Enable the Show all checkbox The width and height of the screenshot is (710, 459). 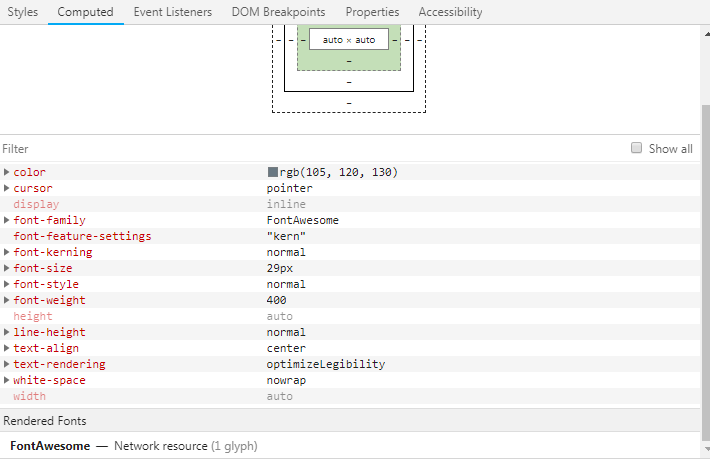pos(636,148)
